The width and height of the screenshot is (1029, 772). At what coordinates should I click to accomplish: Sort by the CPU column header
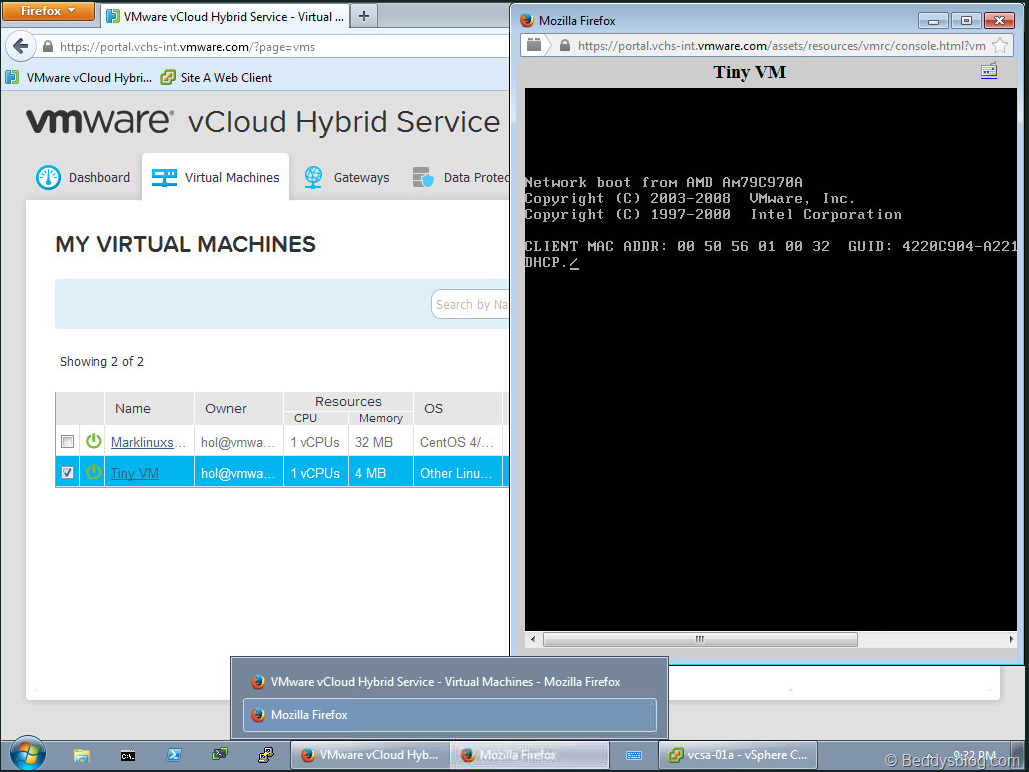(305, 418)
